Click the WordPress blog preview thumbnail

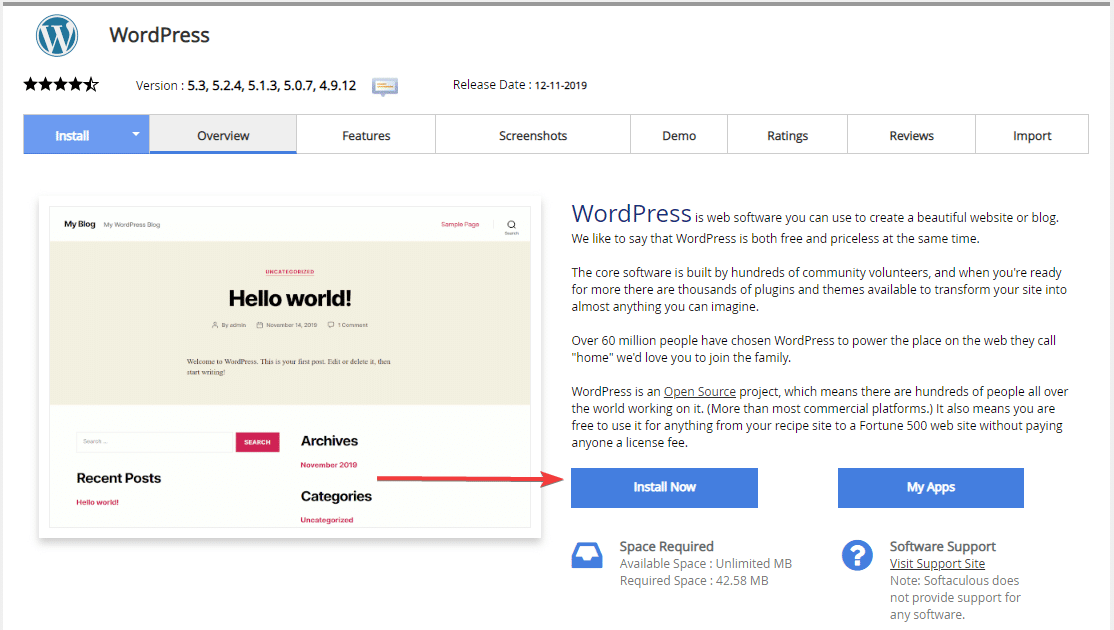coord(290,367)
